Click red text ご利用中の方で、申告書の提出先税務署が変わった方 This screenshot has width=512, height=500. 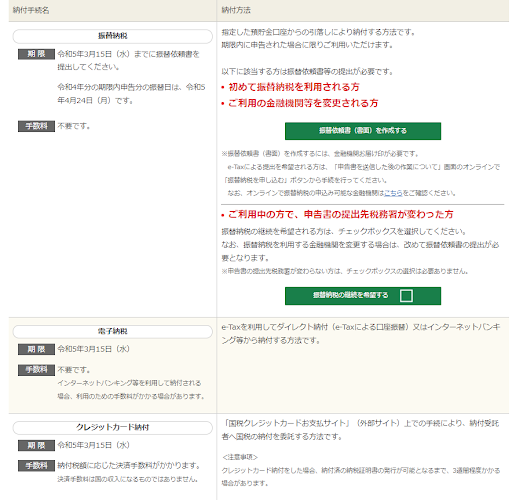[341, 214]
